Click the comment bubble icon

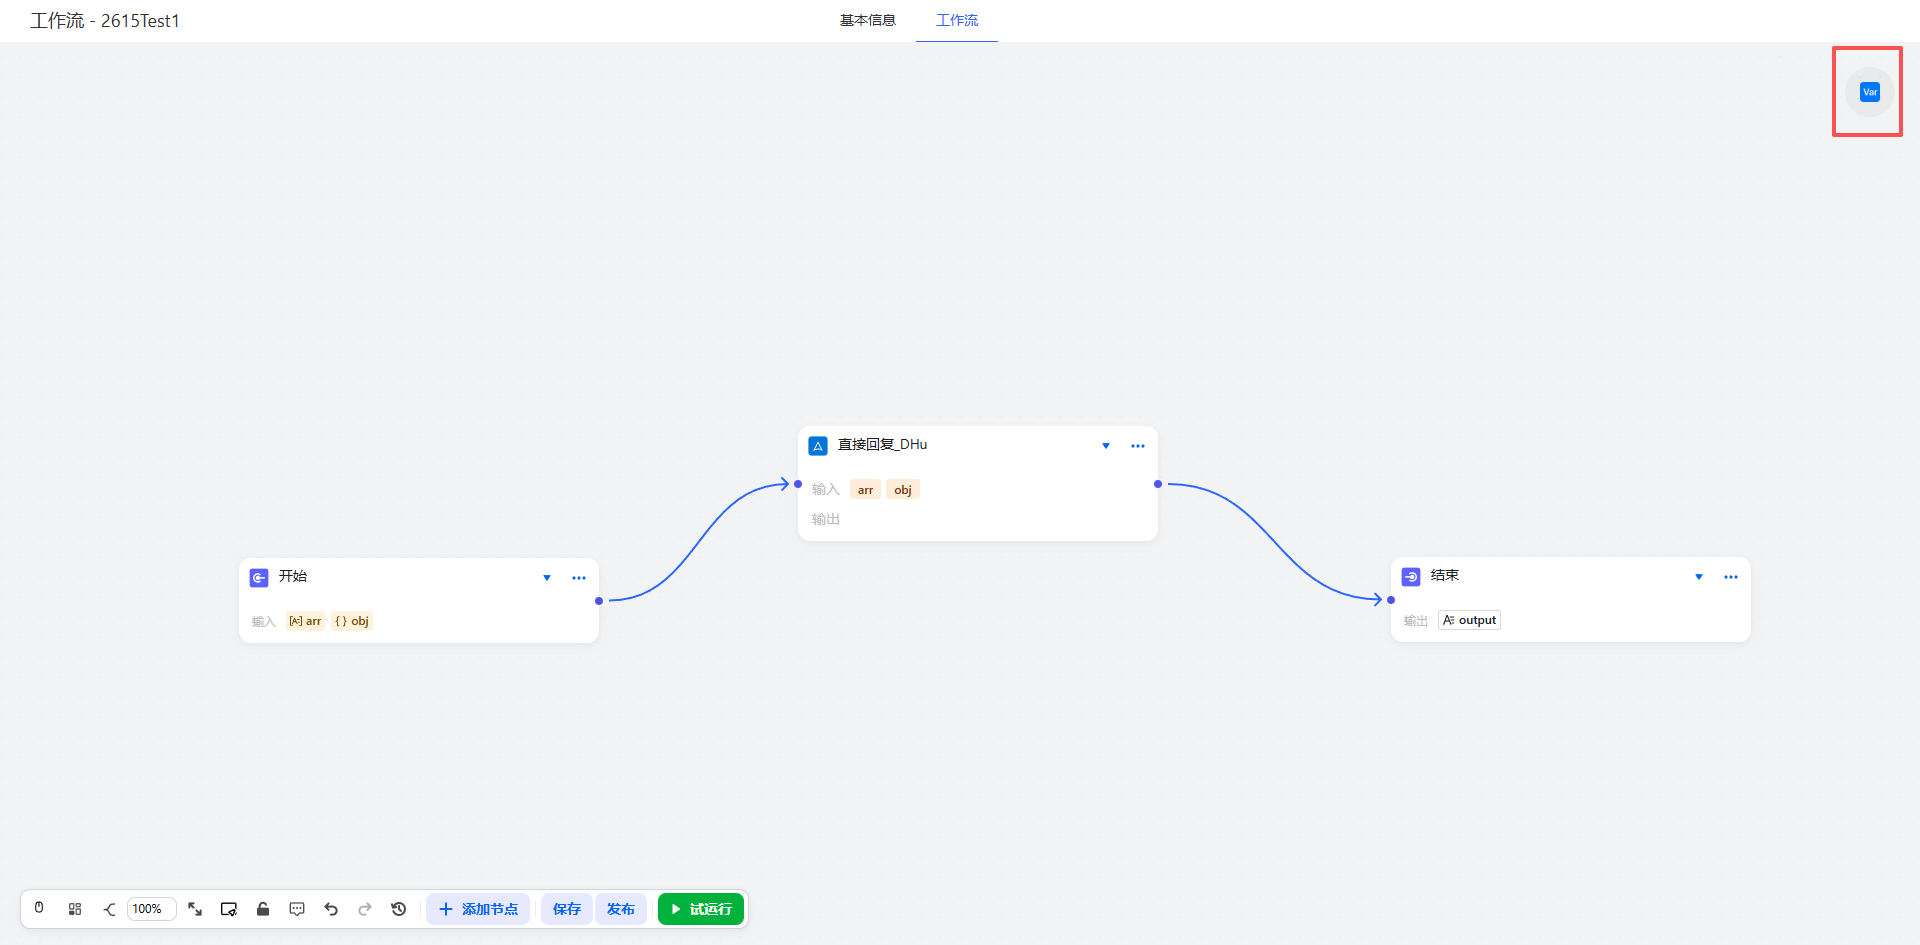(297, 909)
